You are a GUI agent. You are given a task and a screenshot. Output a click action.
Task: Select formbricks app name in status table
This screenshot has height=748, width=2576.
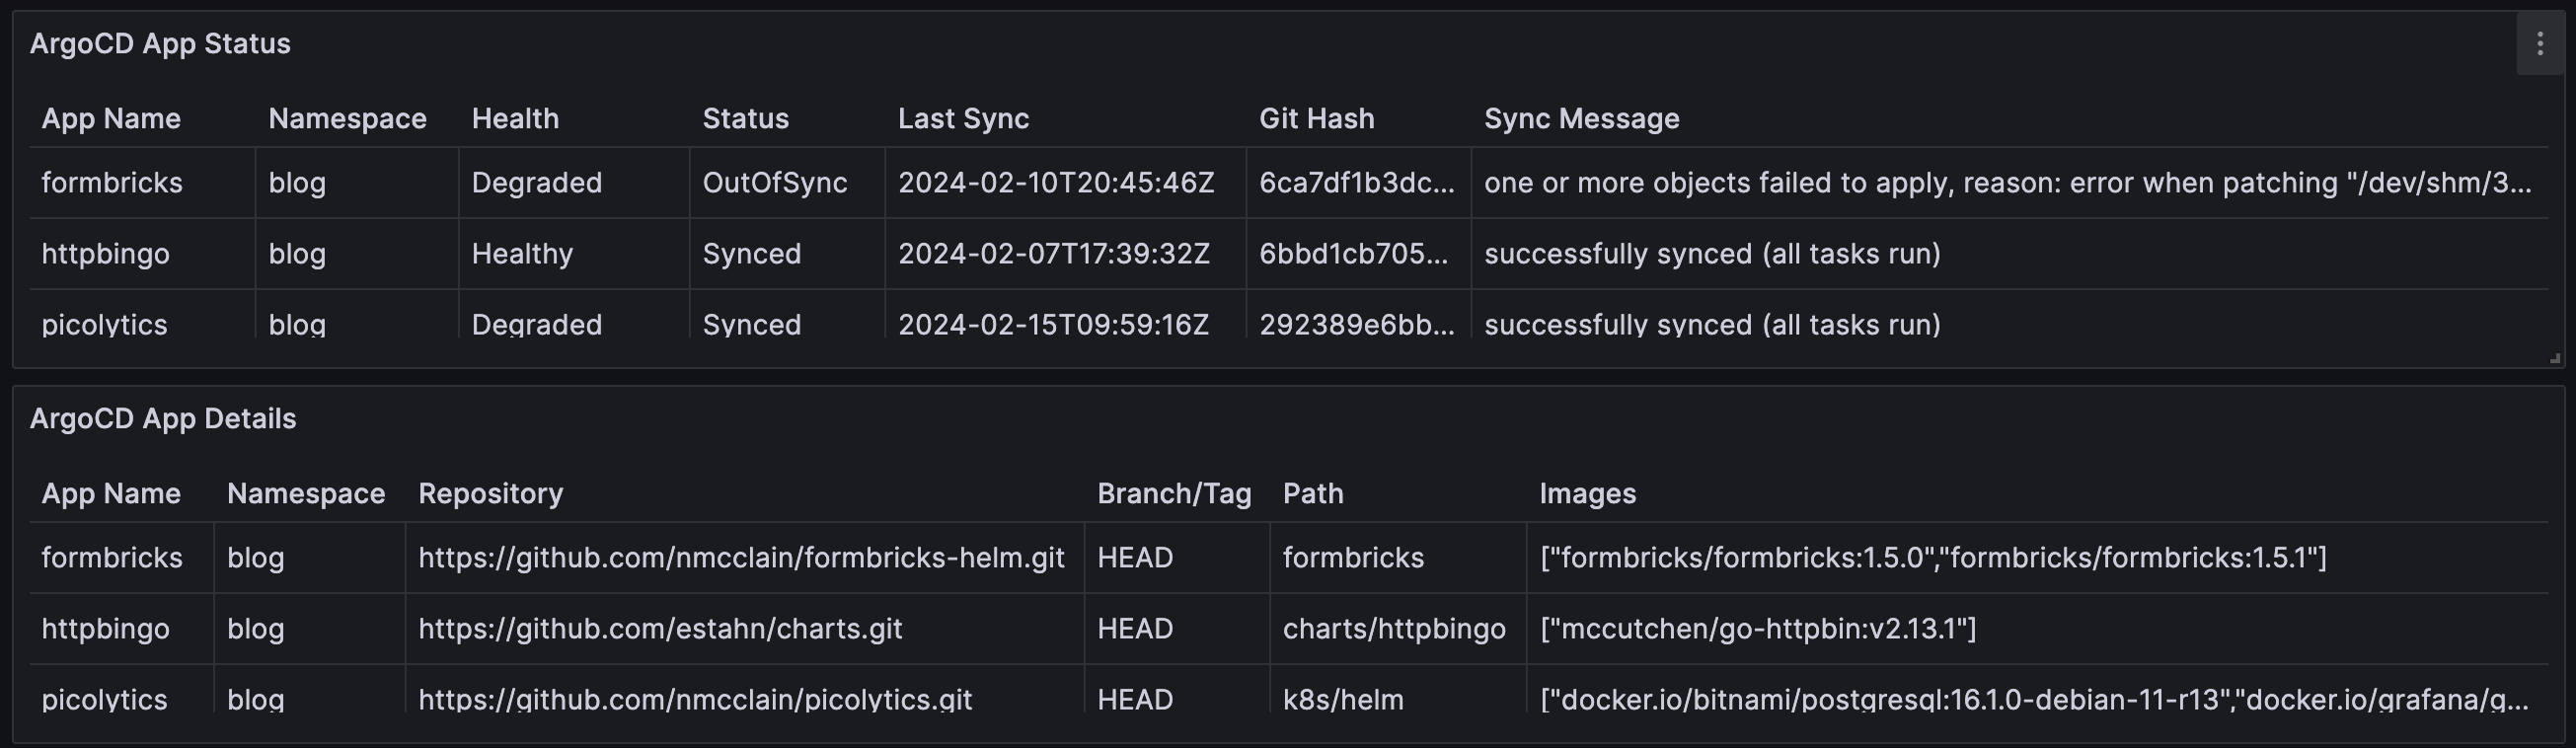tap(112, 183)
